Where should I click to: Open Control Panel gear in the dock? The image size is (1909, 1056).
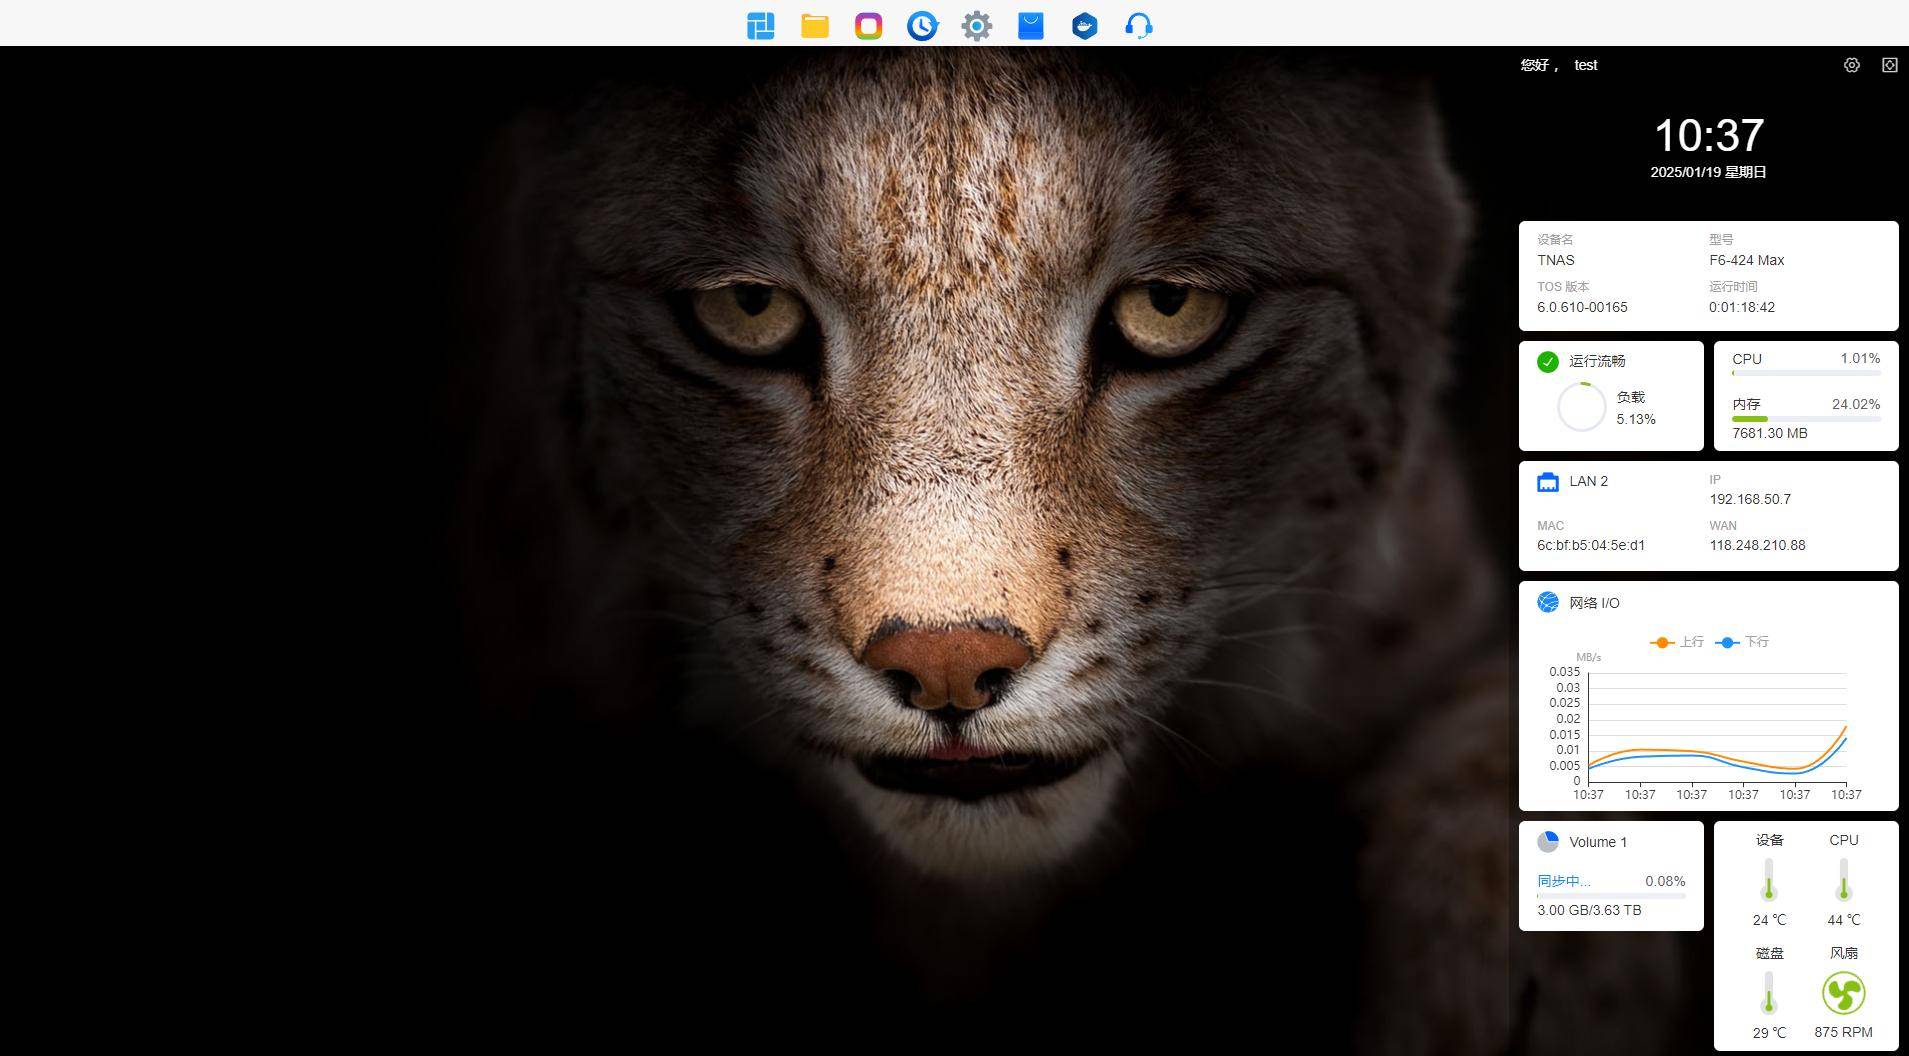[977, 26]
